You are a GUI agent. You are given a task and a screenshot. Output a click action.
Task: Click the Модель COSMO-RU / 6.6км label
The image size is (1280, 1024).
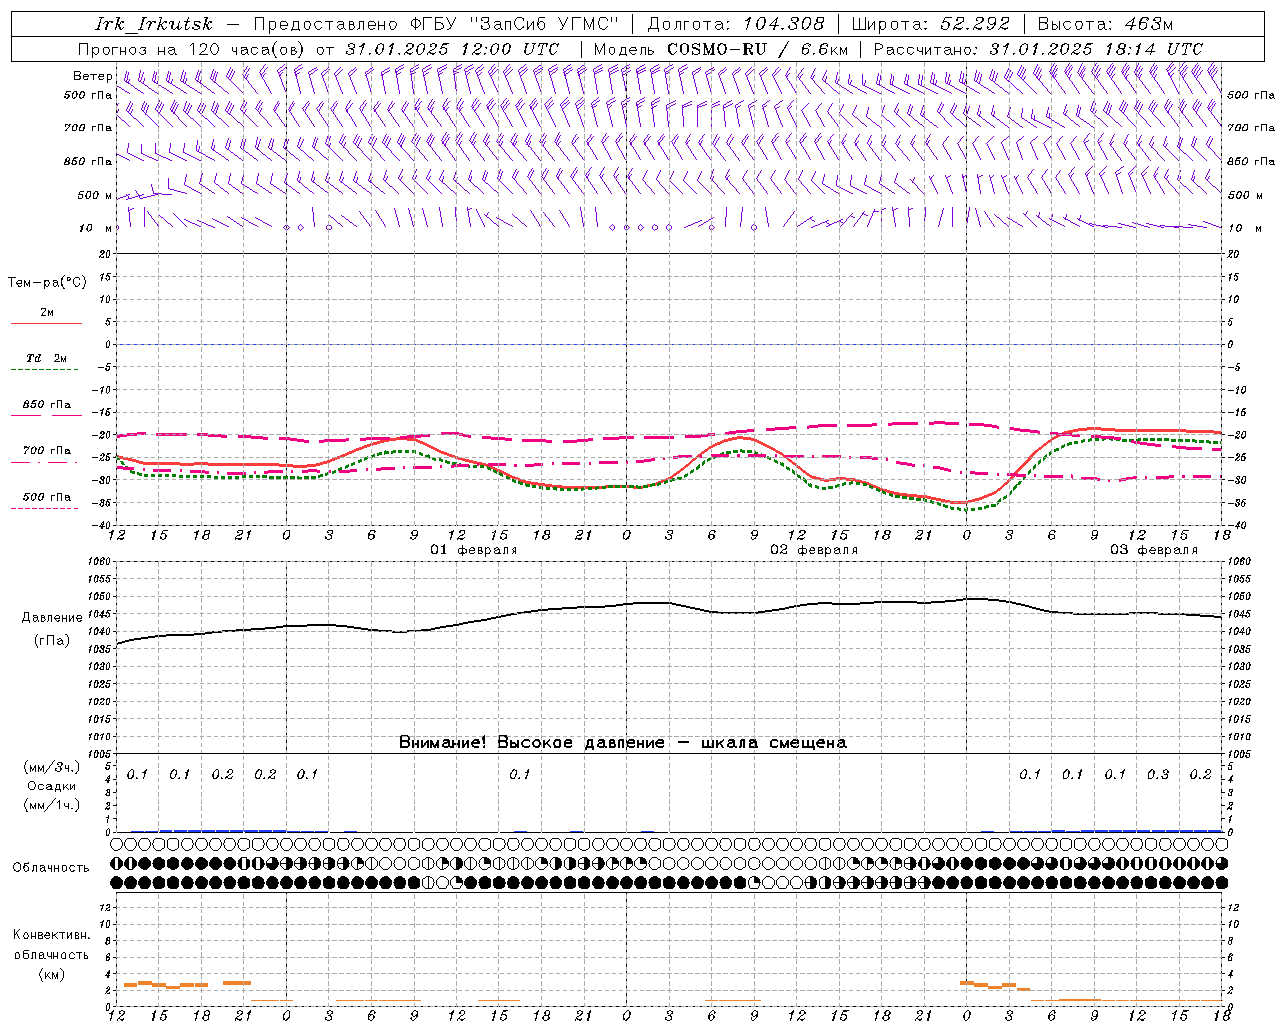coord(721,49)
